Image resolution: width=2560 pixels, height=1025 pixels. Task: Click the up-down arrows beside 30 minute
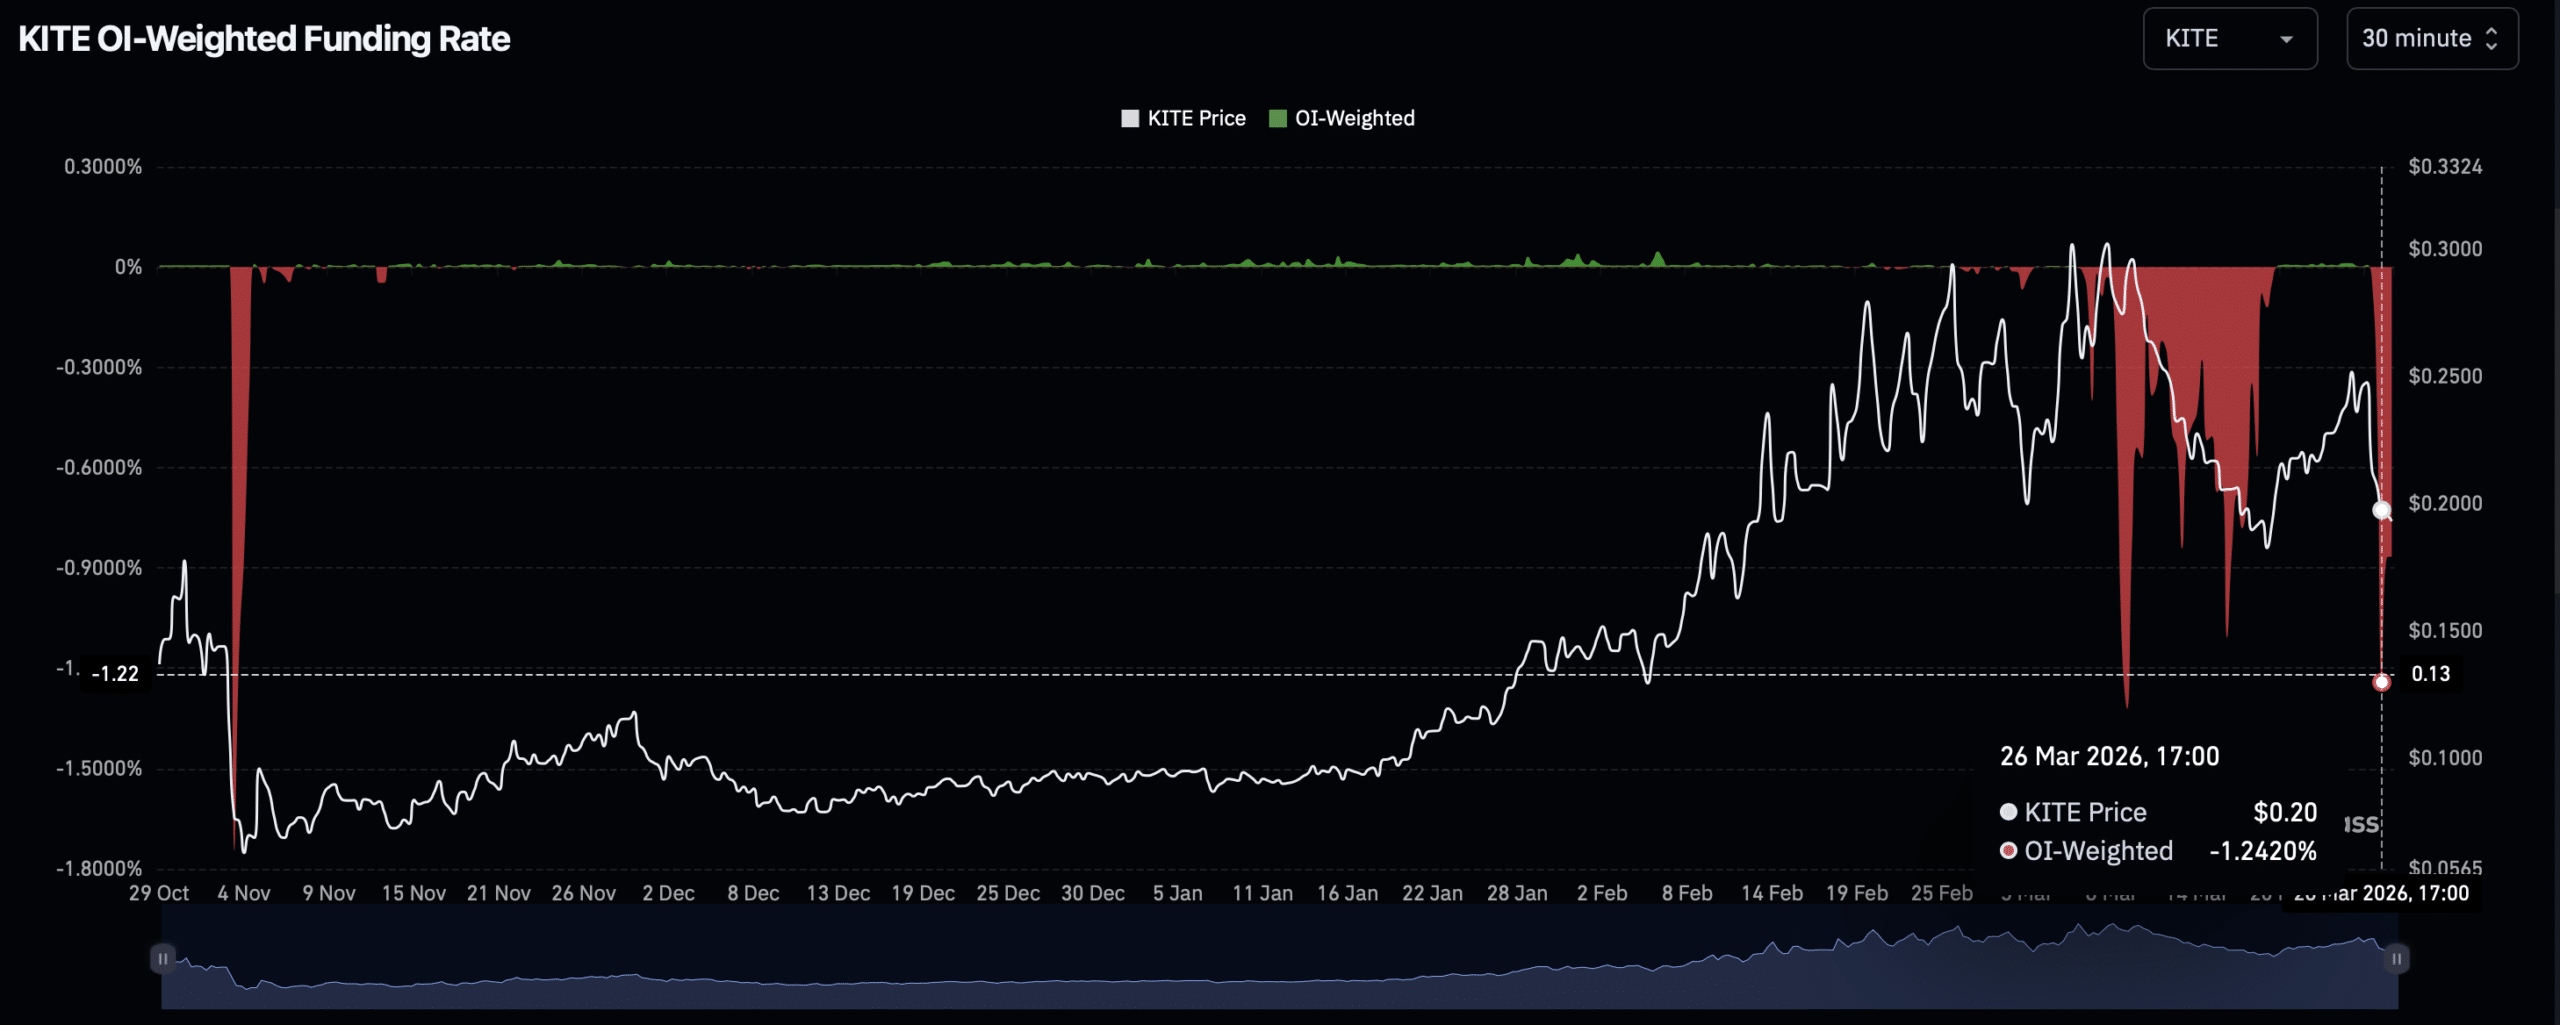(2491, 39)
